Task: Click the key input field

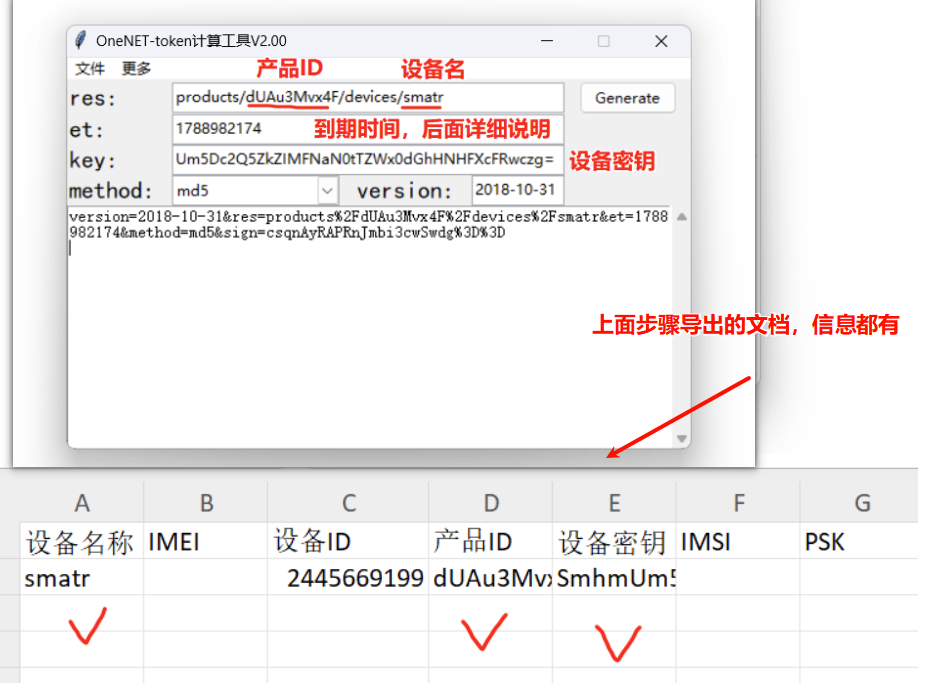Action: (x=368, y=159)
